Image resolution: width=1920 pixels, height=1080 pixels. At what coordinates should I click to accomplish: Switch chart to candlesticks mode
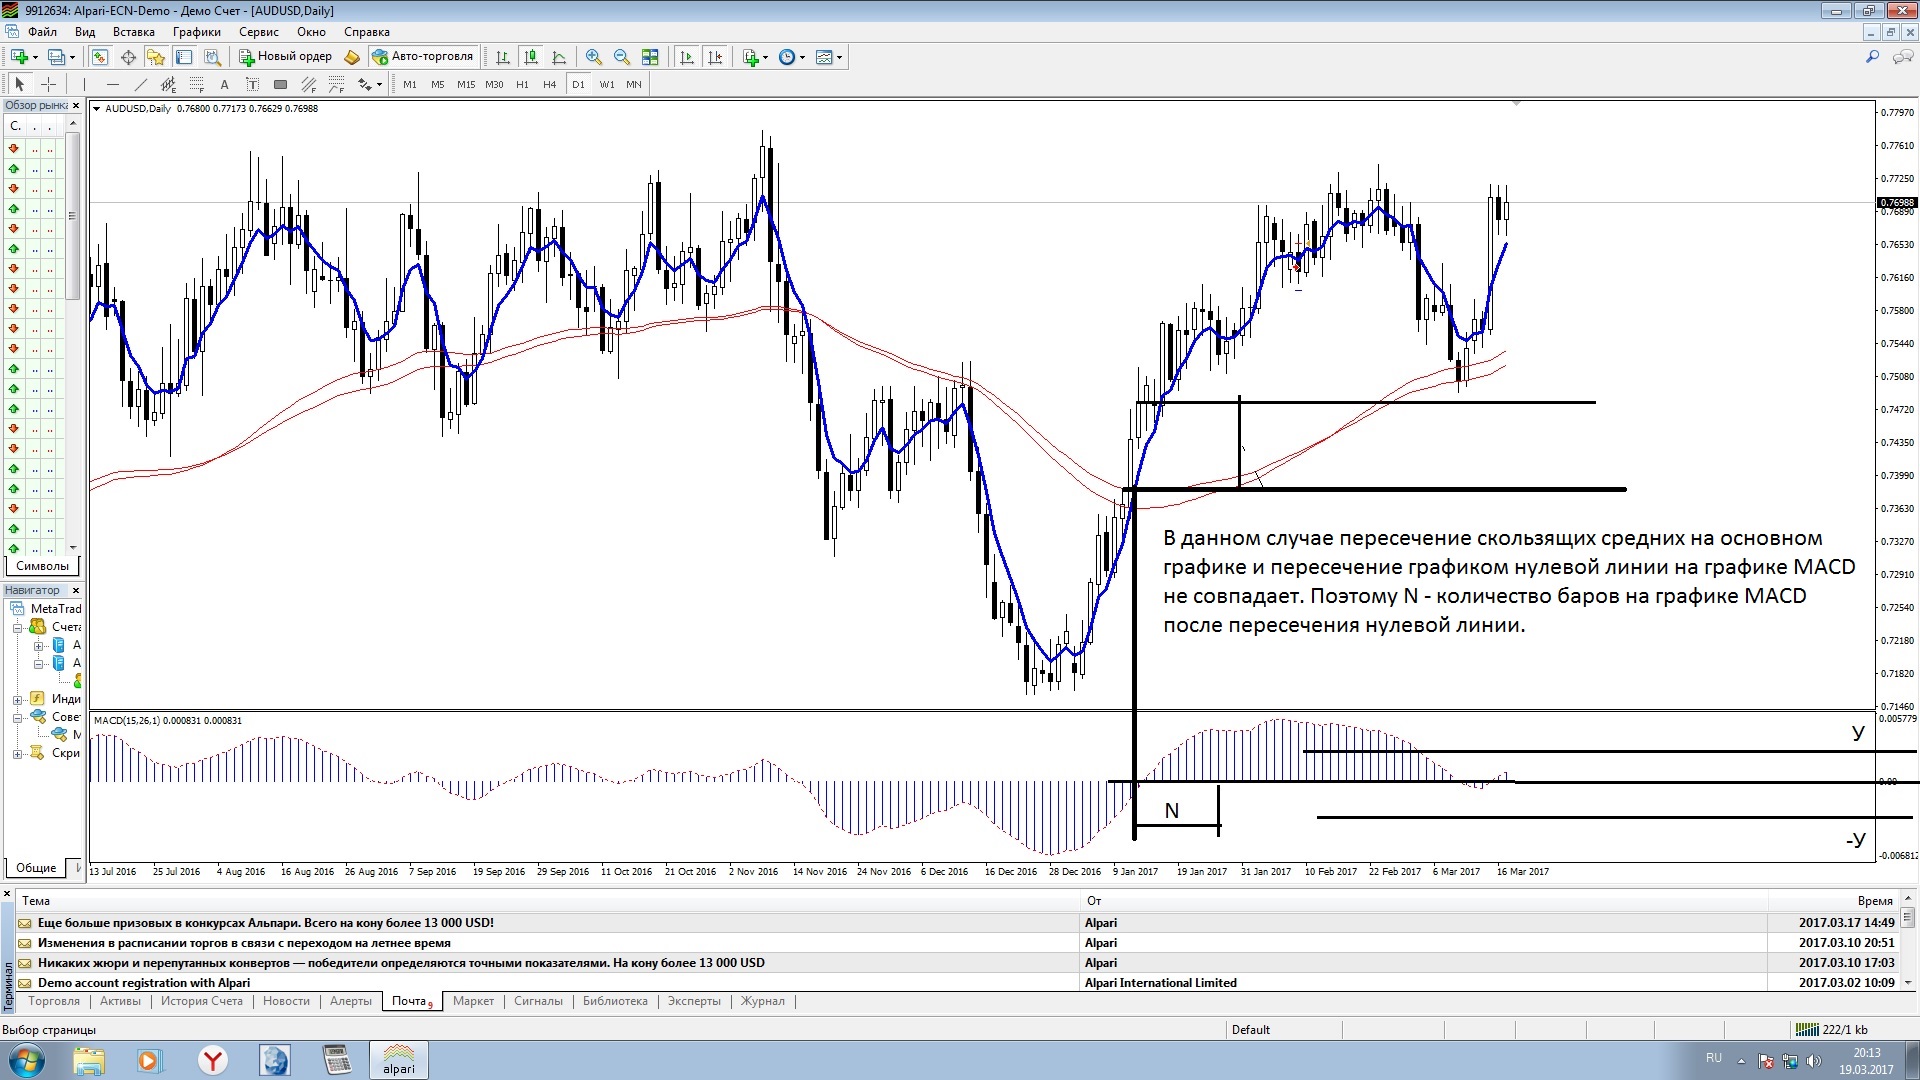coord(531,57)
